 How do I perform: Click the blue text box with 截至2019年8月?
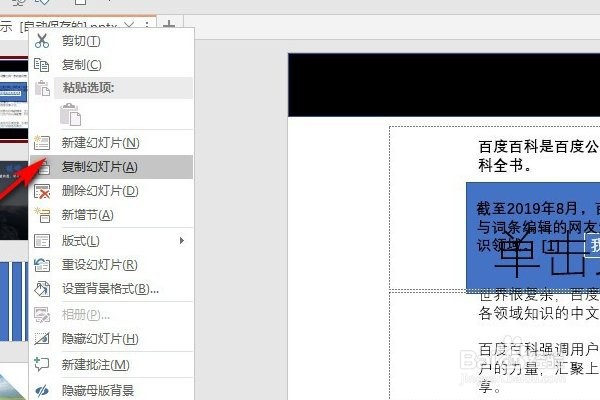pos(533,237)
